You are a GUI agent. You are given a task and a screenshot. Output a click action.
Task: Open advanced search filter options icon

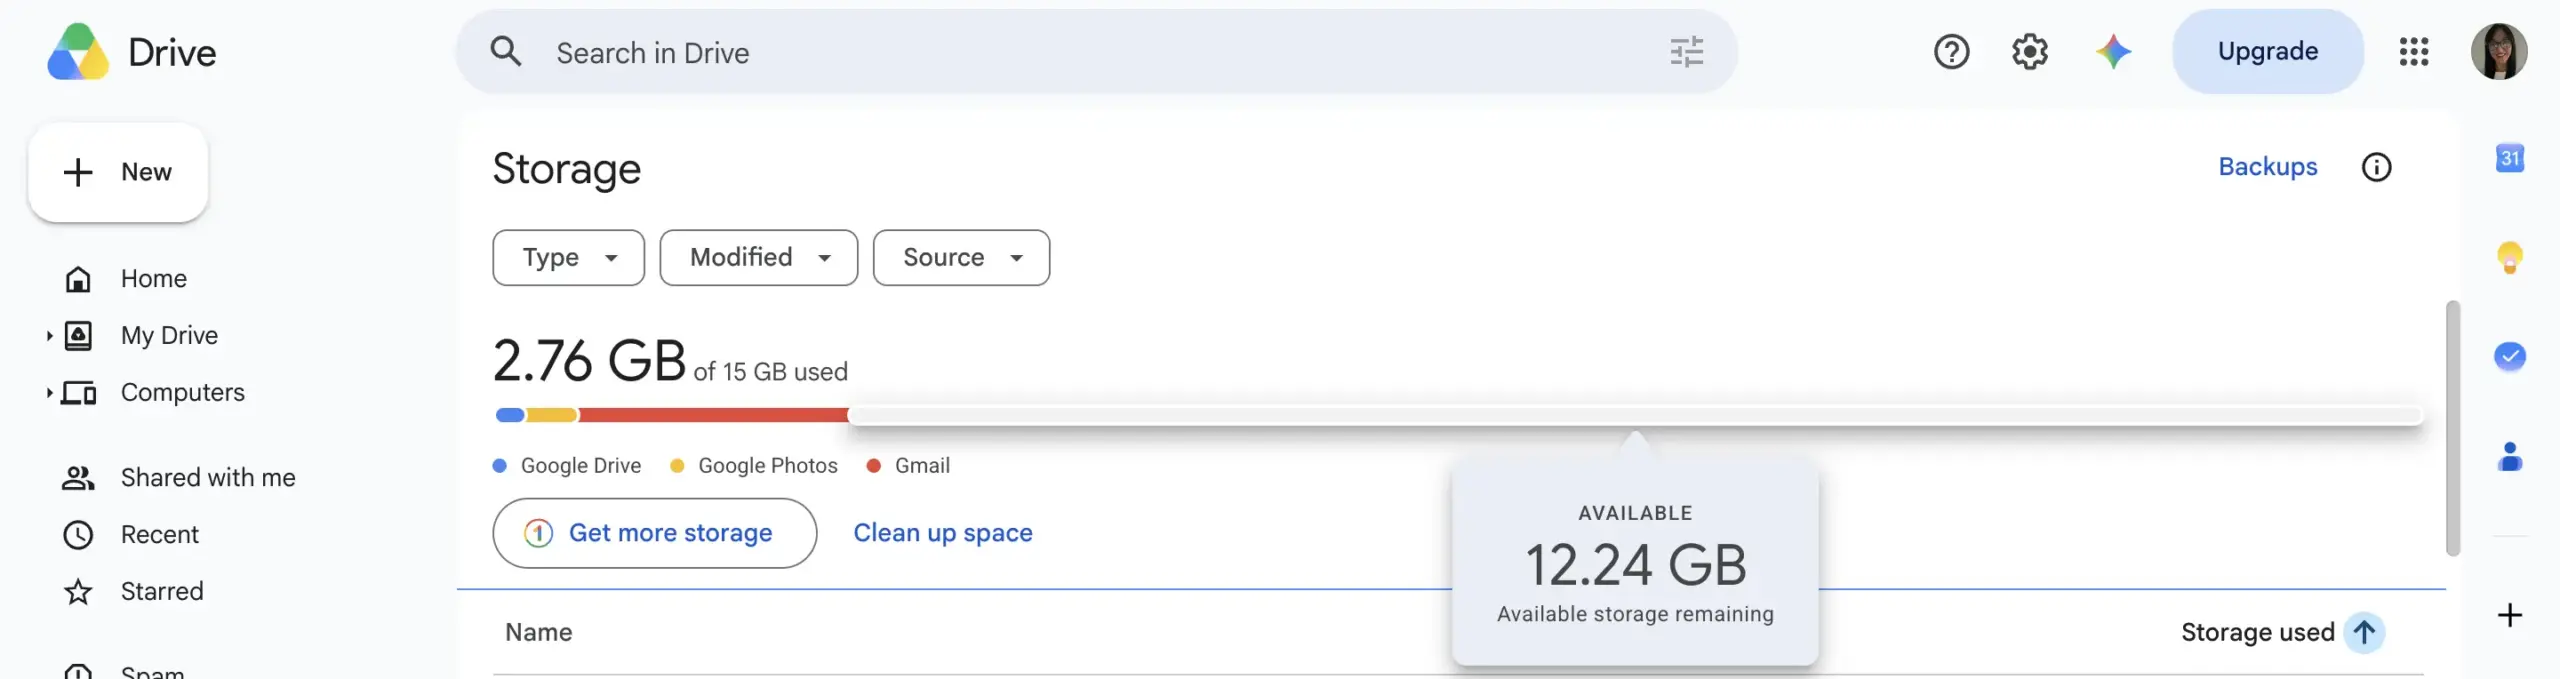point(1687,52)
